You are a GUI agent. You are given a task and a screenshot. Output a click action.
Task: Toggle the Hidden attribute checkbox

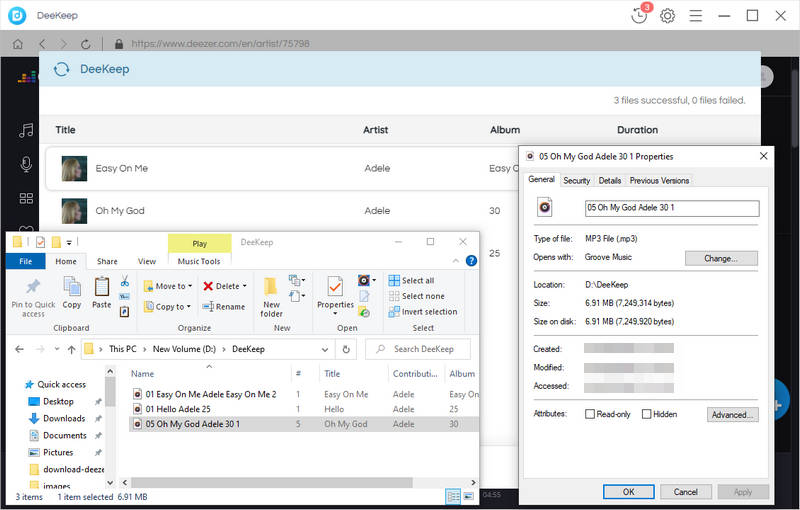pos(646,414)
